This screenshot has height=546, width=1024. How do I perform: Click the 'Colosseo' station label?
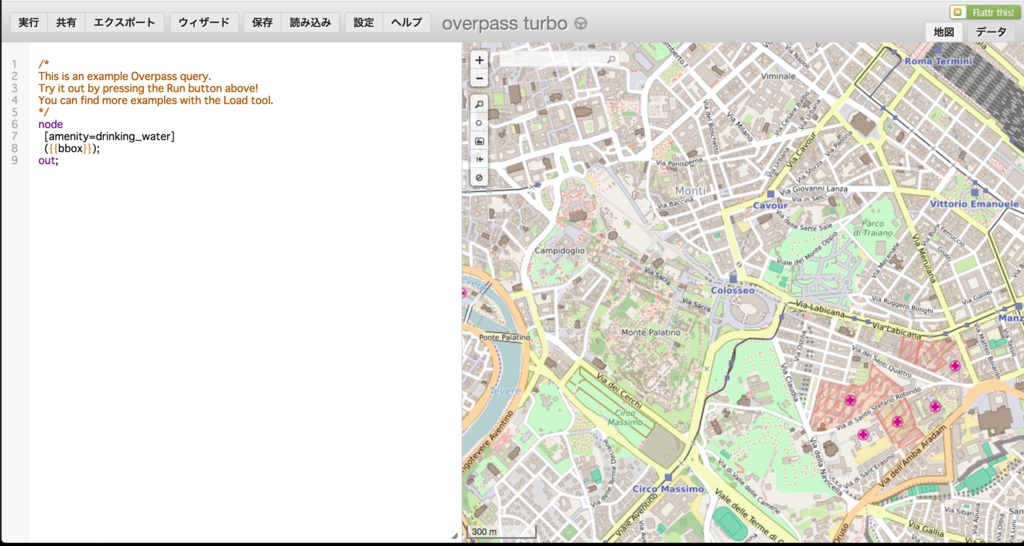733,290
